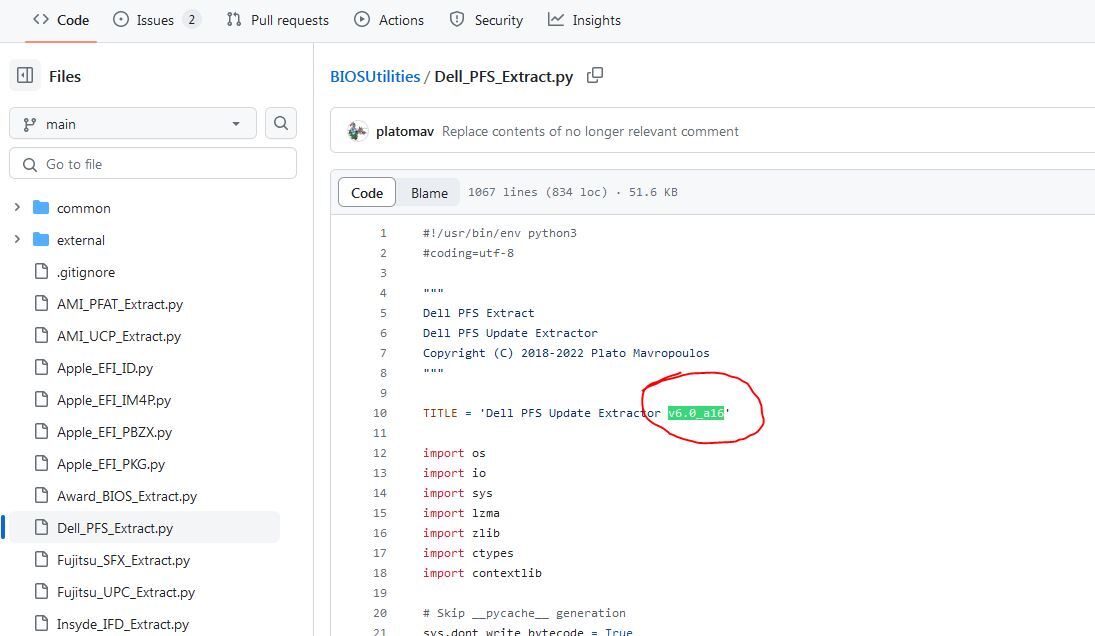Image resolution: width=1095 pixels, height=636 pixels.
Task: Click the '1067 lines (834 loc)' text
Action: [538, 192]
